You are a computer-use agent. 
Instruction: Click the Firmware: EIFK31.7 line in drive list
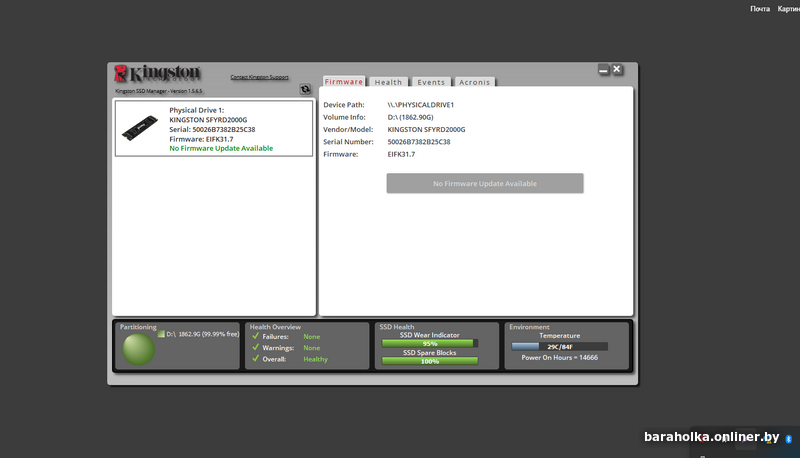pos(201,139)
